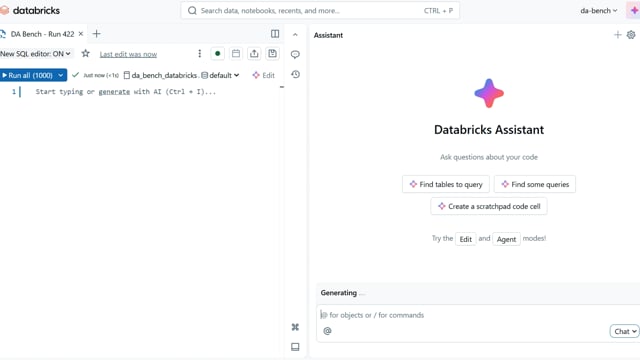Image resolution: width=640 pixels, height=360 pixels.
Task: Click the Edit mode chip
Action: 465,239
